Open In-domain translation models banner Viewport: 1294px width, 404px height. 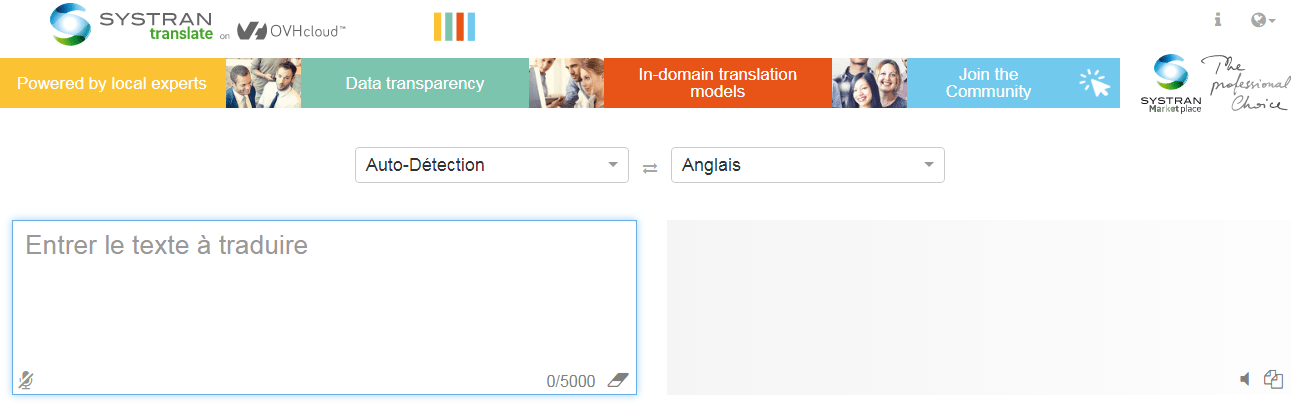[718, 83]
